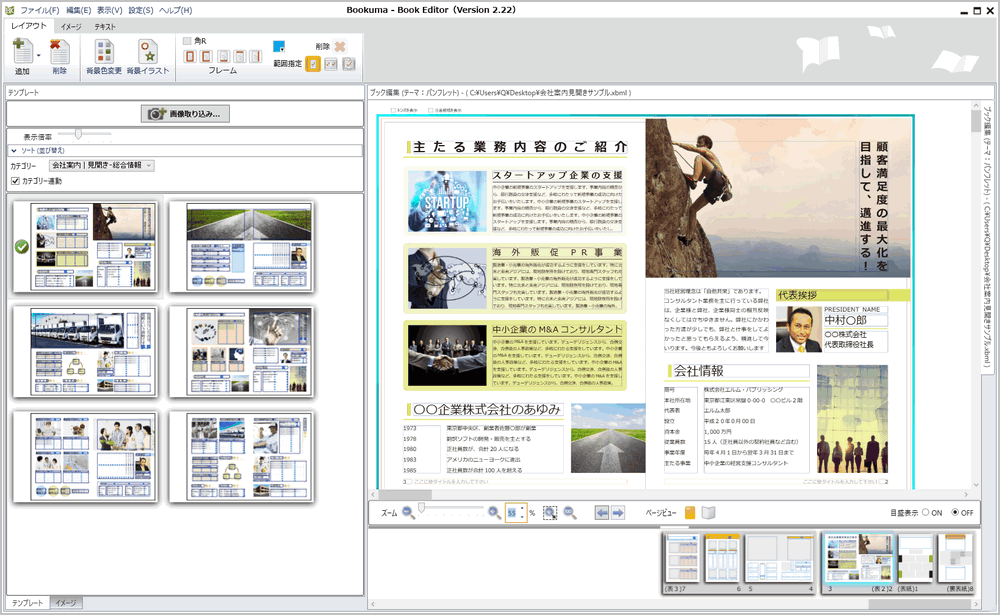Collapse the ソート (並び替え) section

[x=15, y=151]
